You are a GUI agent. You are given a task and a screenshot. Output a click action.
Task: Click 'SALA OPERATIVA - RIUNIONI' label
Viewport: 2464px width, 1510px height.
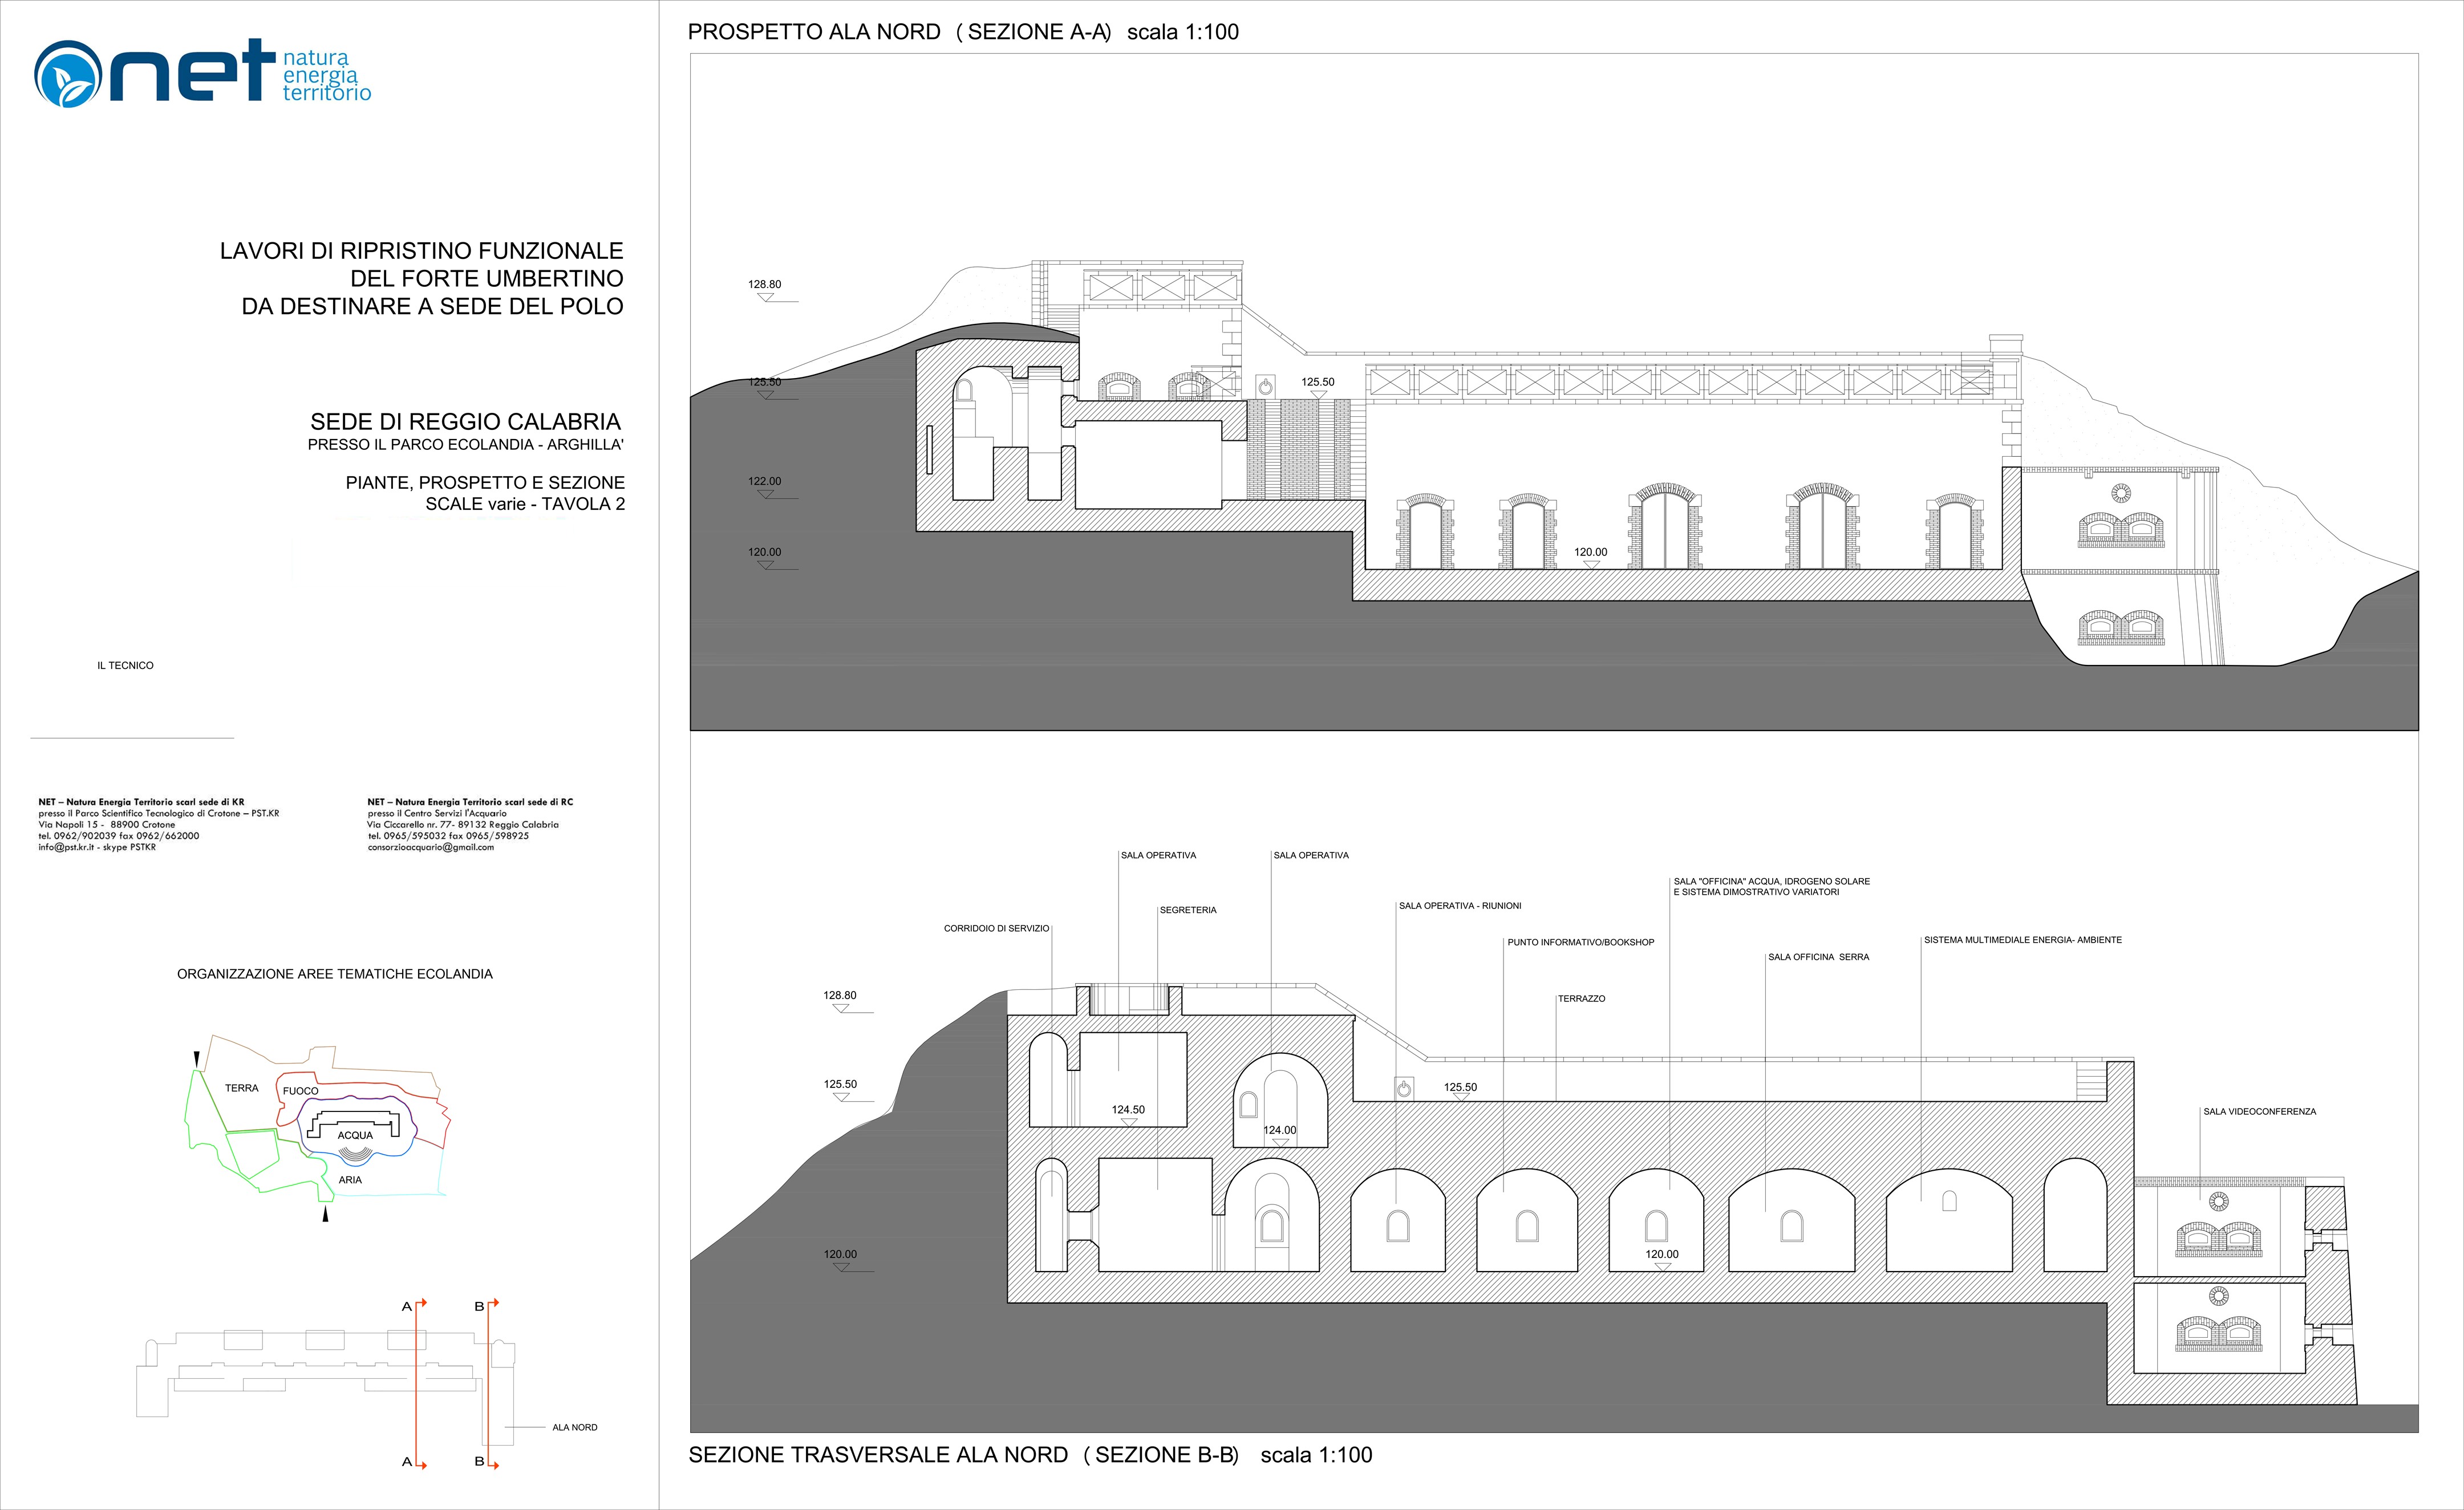[1460, 906]
